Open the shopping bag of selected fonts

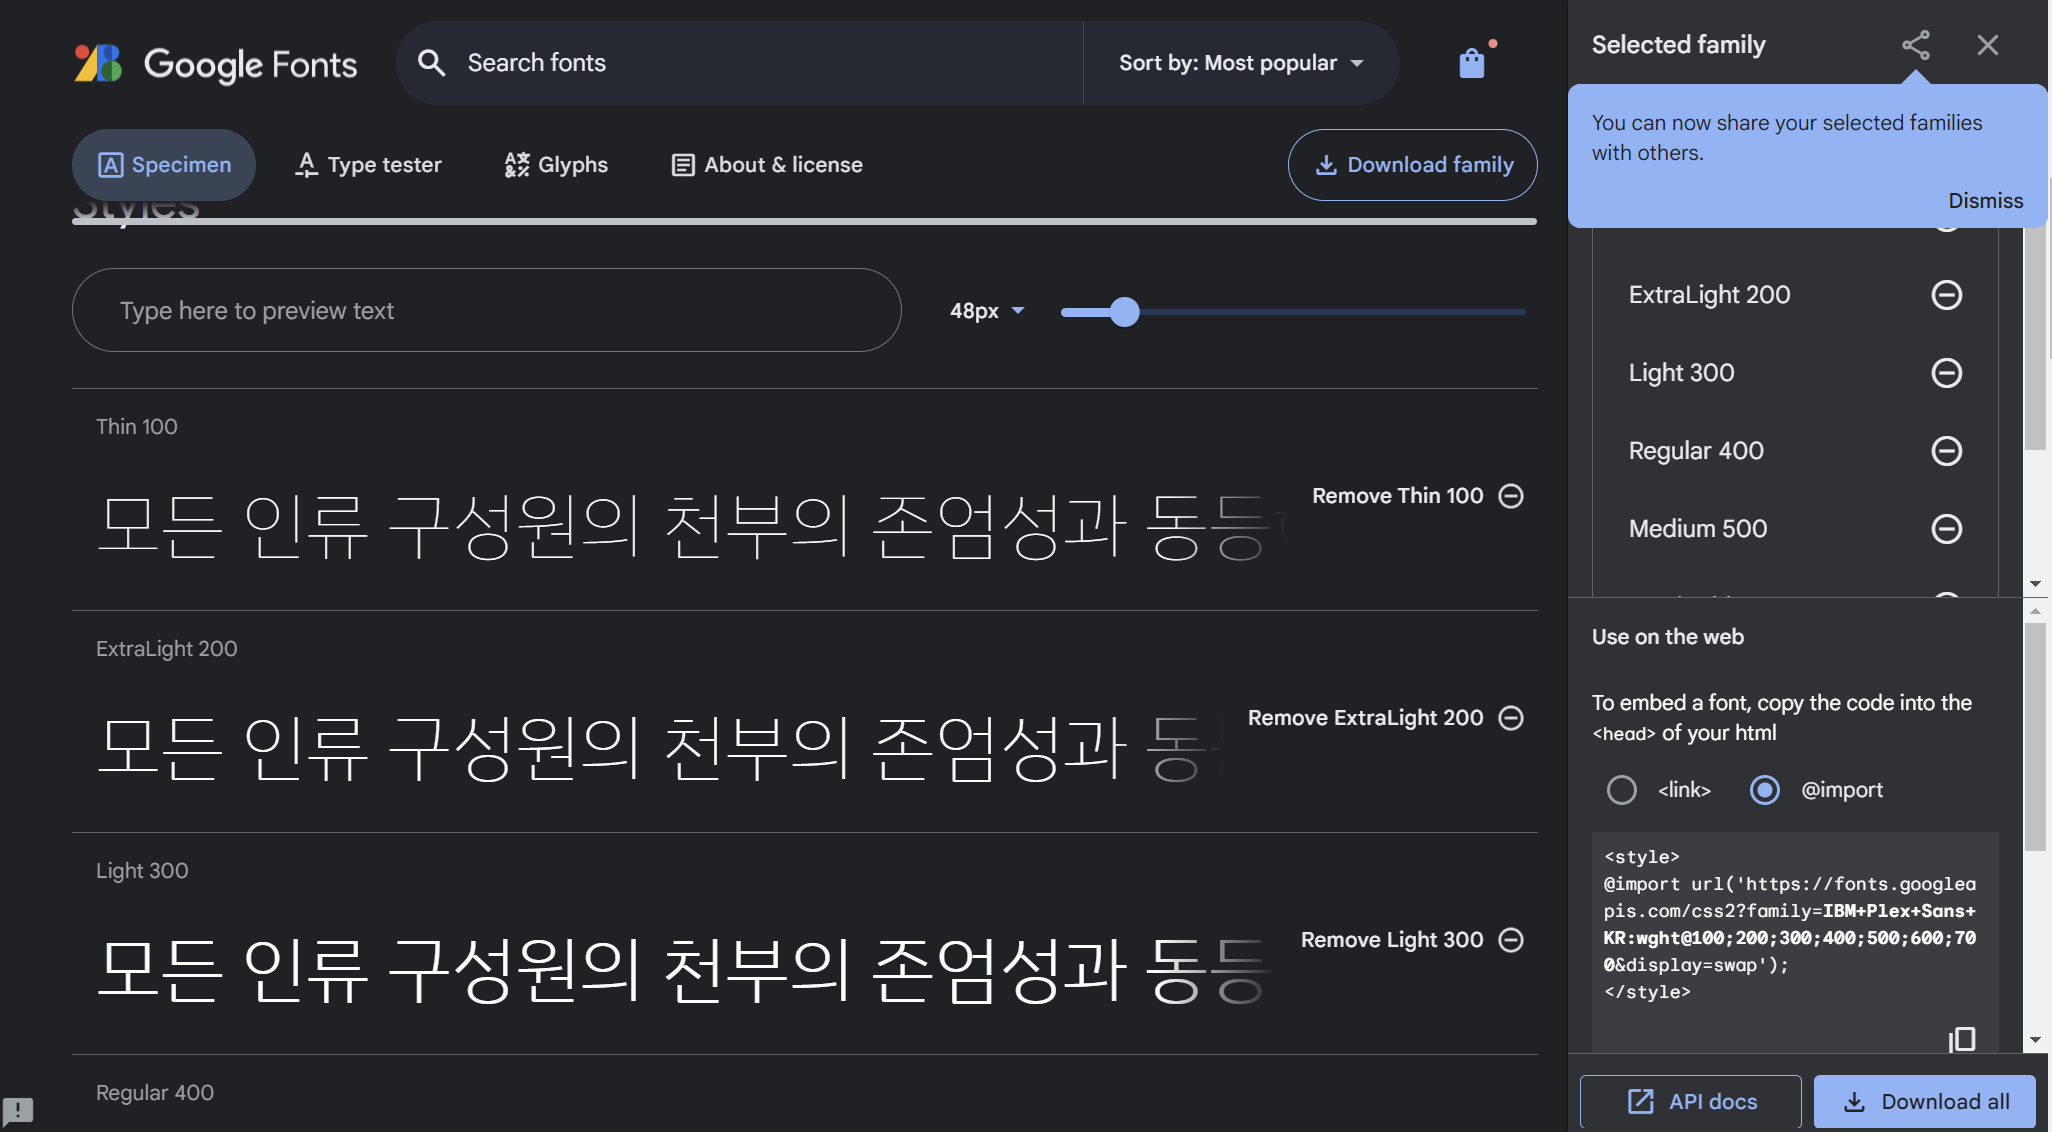click(1471, 61)
